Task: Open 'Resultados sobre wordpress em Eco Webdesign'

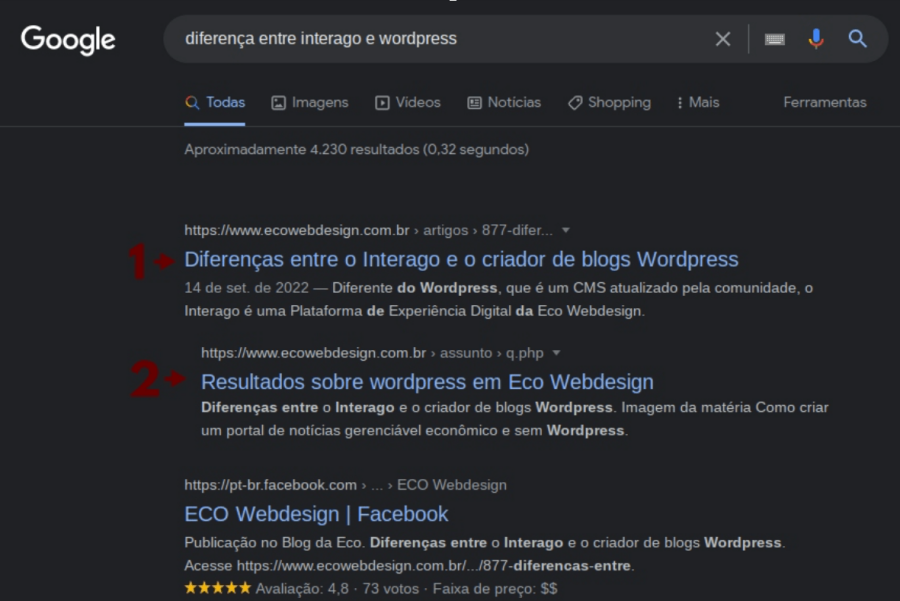Action: click(x=427, y=382)
